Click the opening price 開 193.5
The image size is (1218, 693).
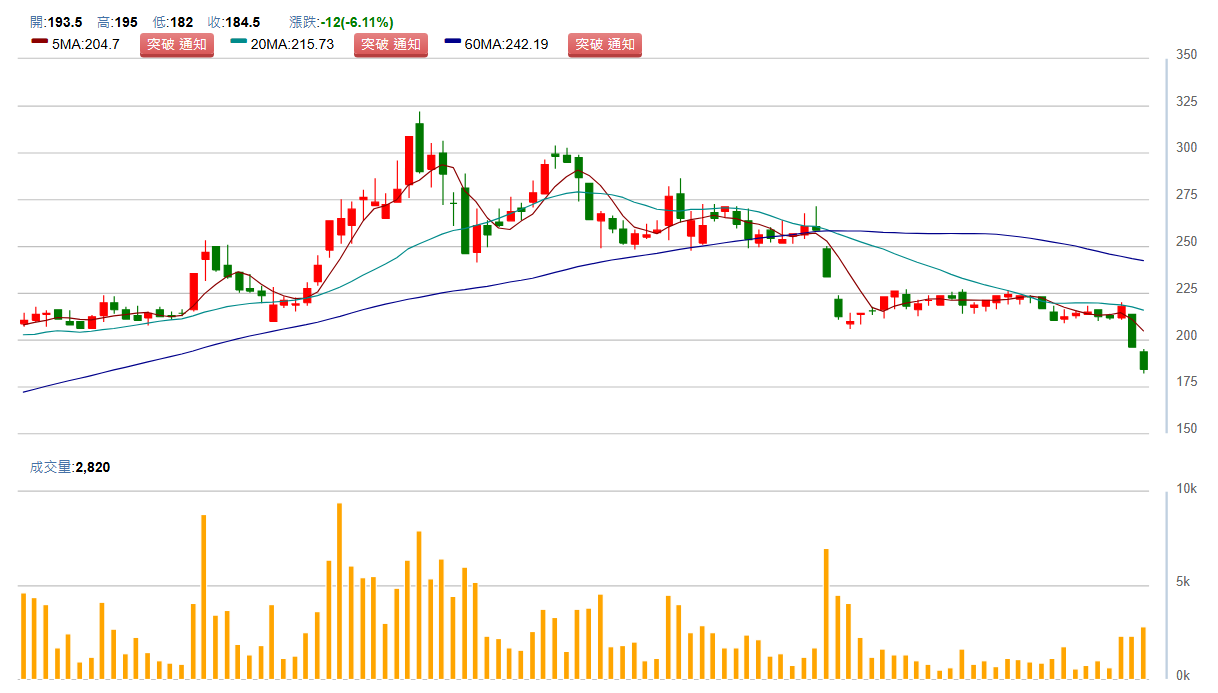coord(56,22)
